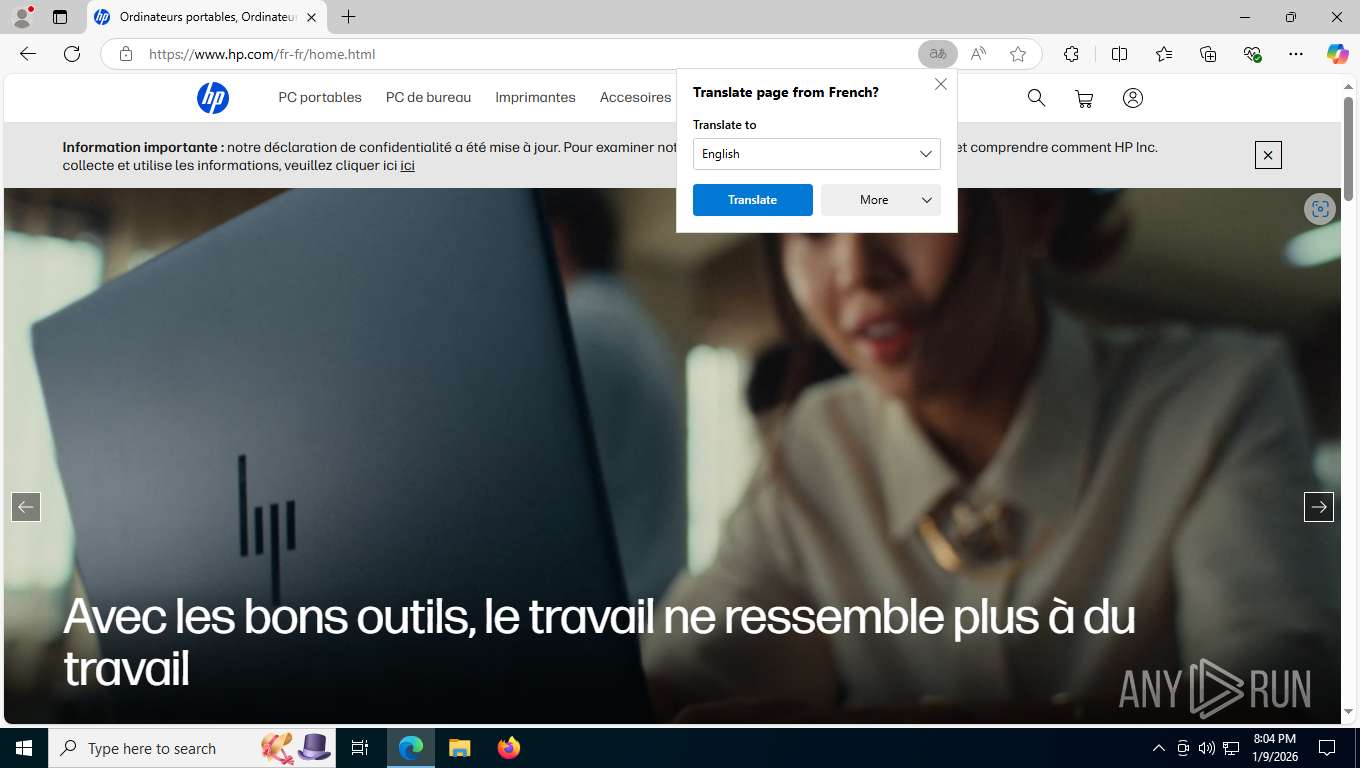Expand the More options dropdown
This screenshot has width=1360, height=768.
click(881, 200)
